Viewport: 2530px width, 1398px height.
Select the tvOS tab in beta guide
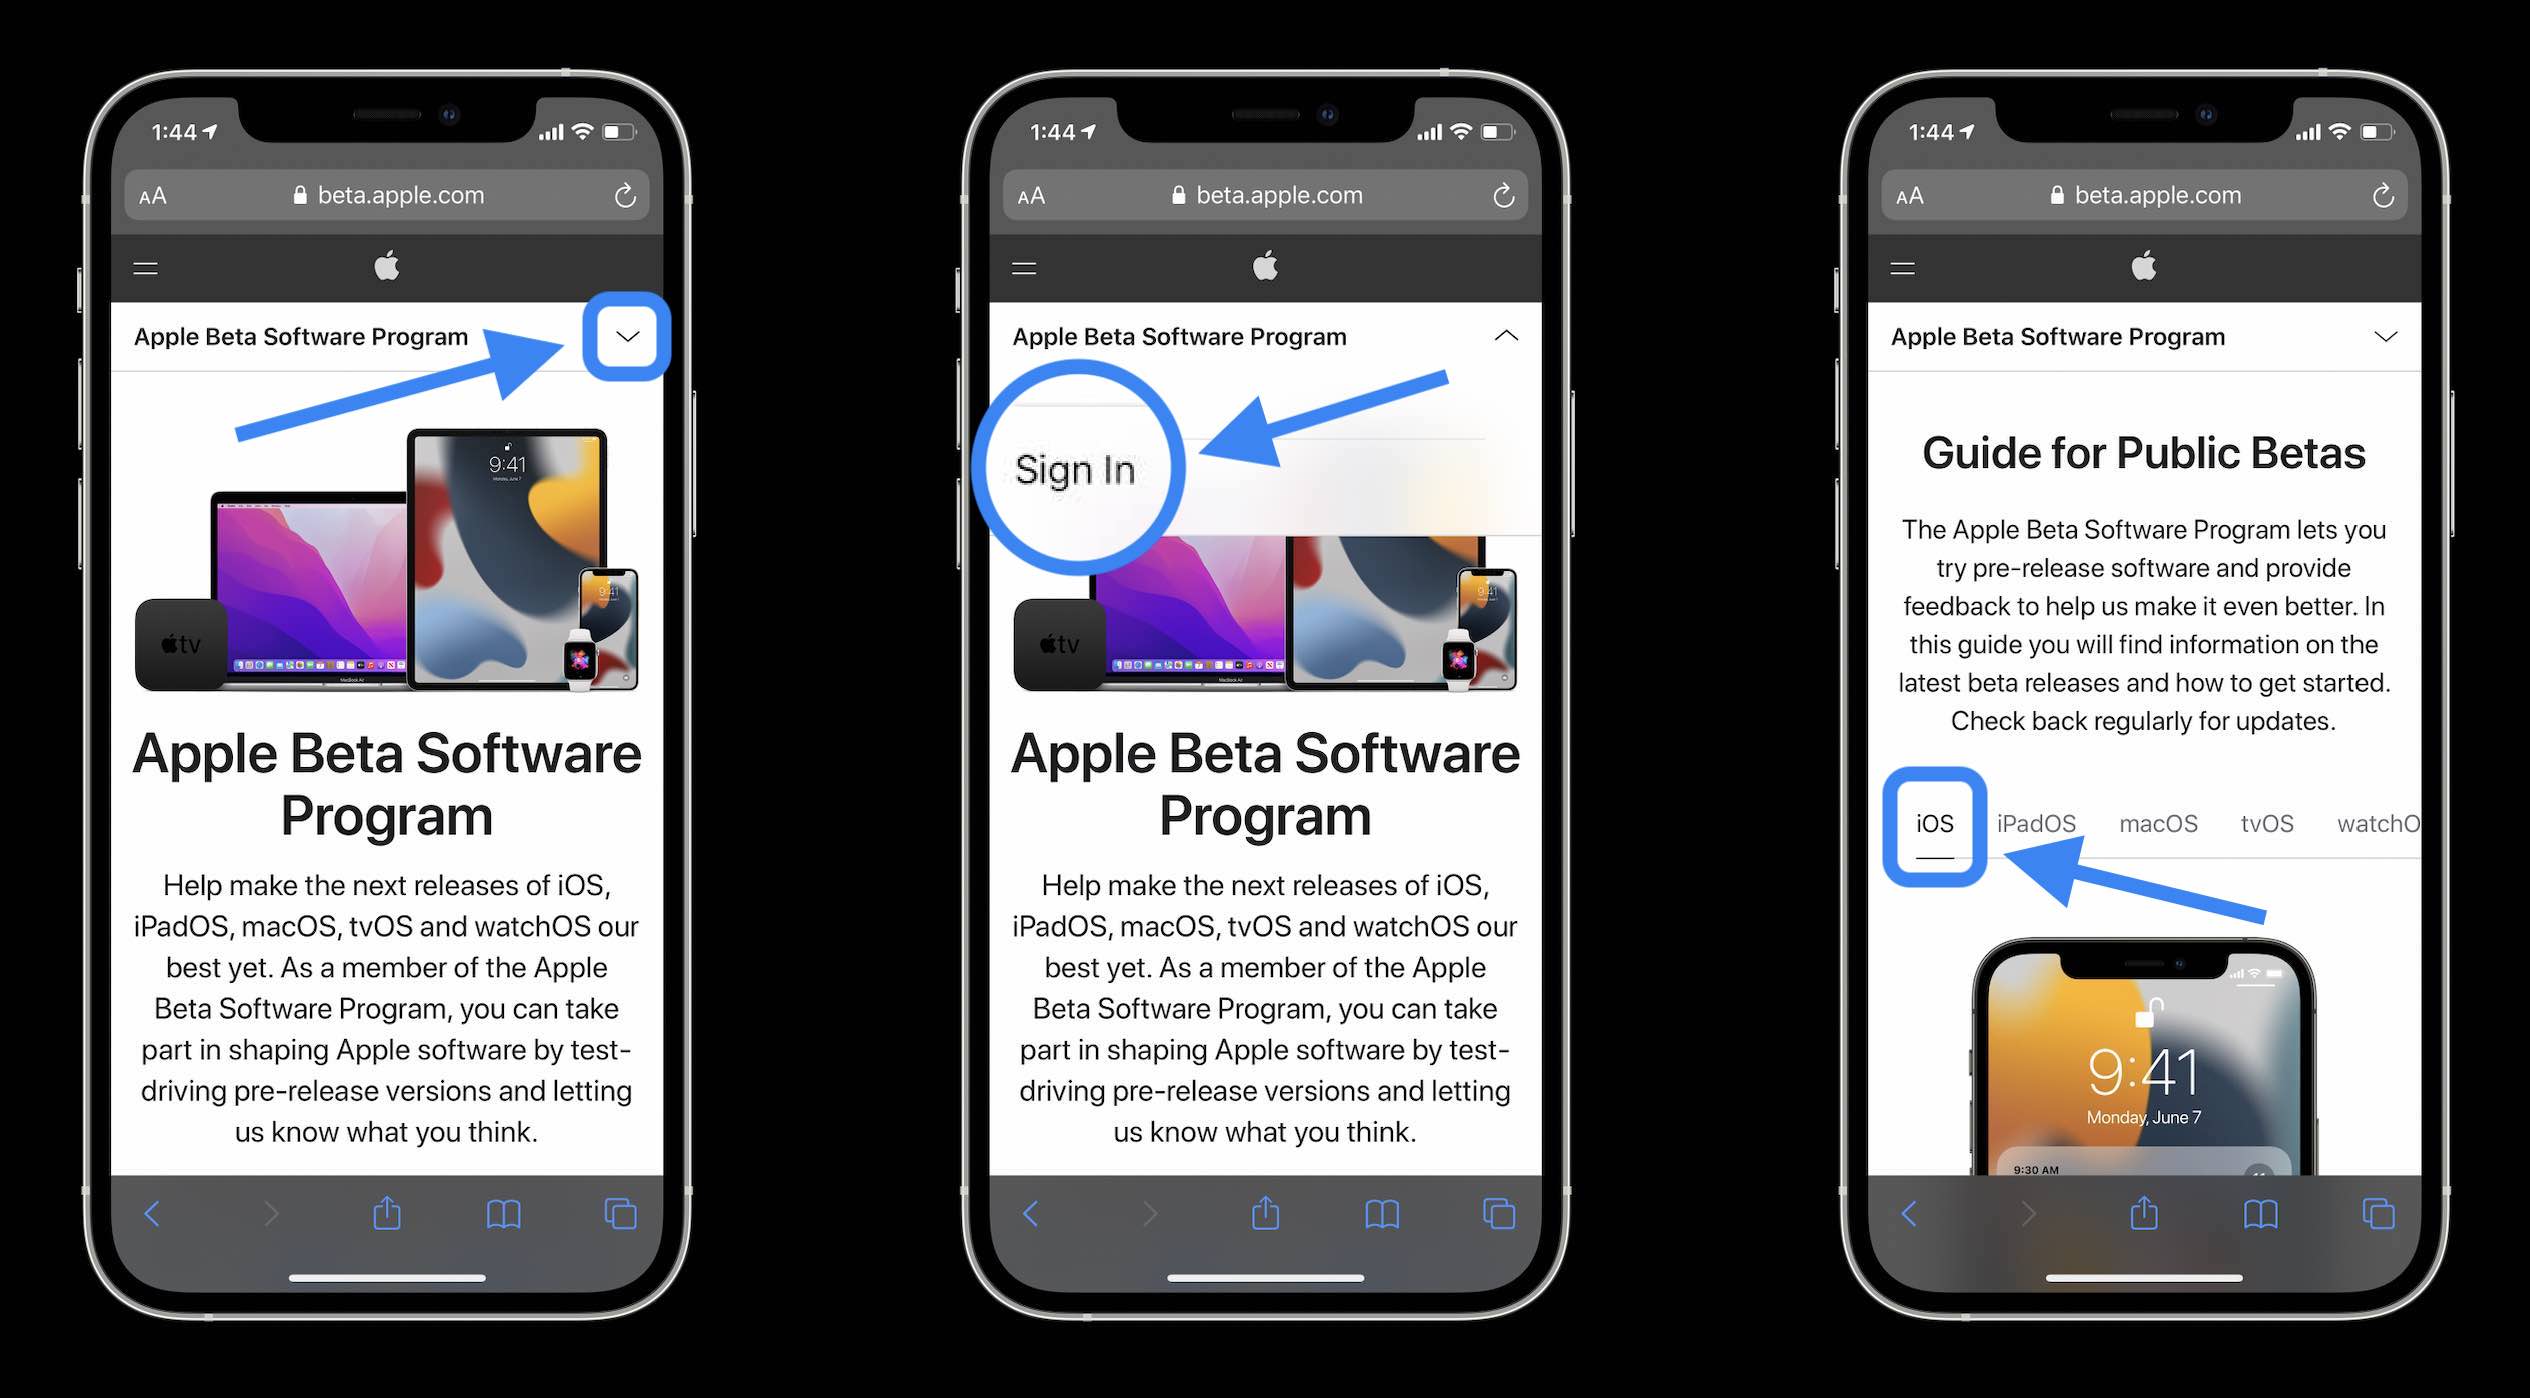tap(2265, 821)
